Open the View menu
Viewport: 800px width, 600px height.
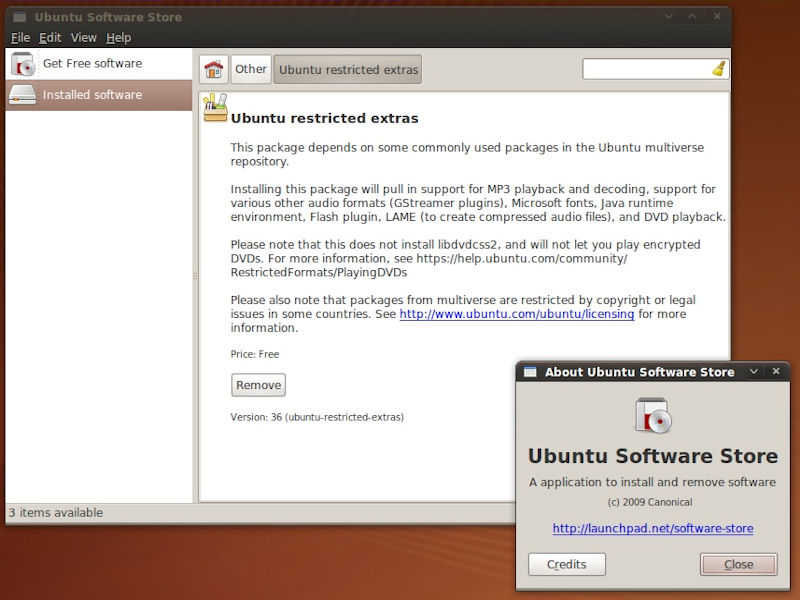(84, 38)
